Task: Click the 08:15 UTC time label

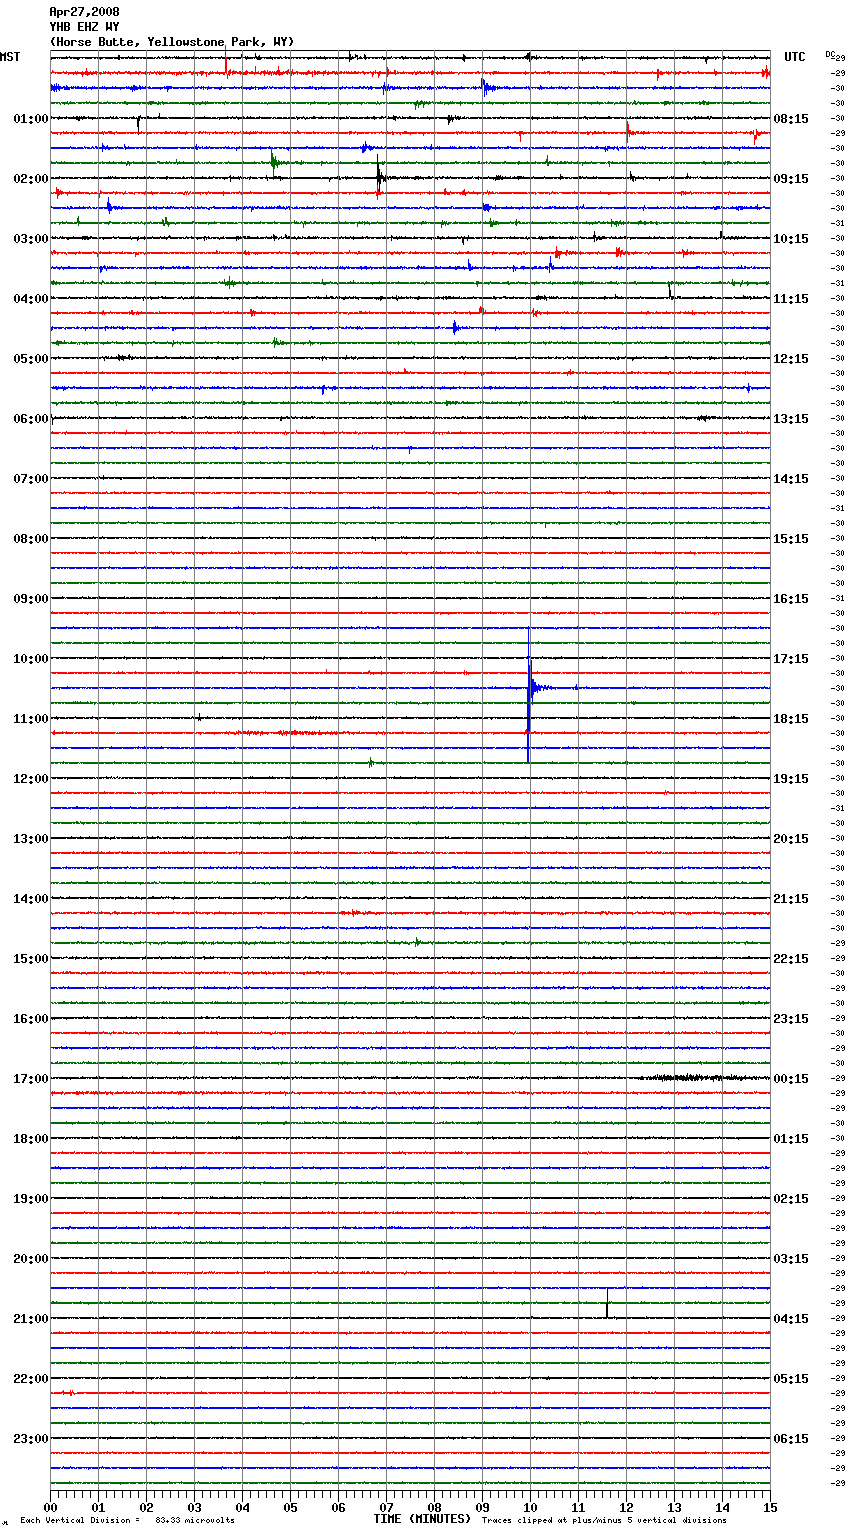Action: (791, 119)
